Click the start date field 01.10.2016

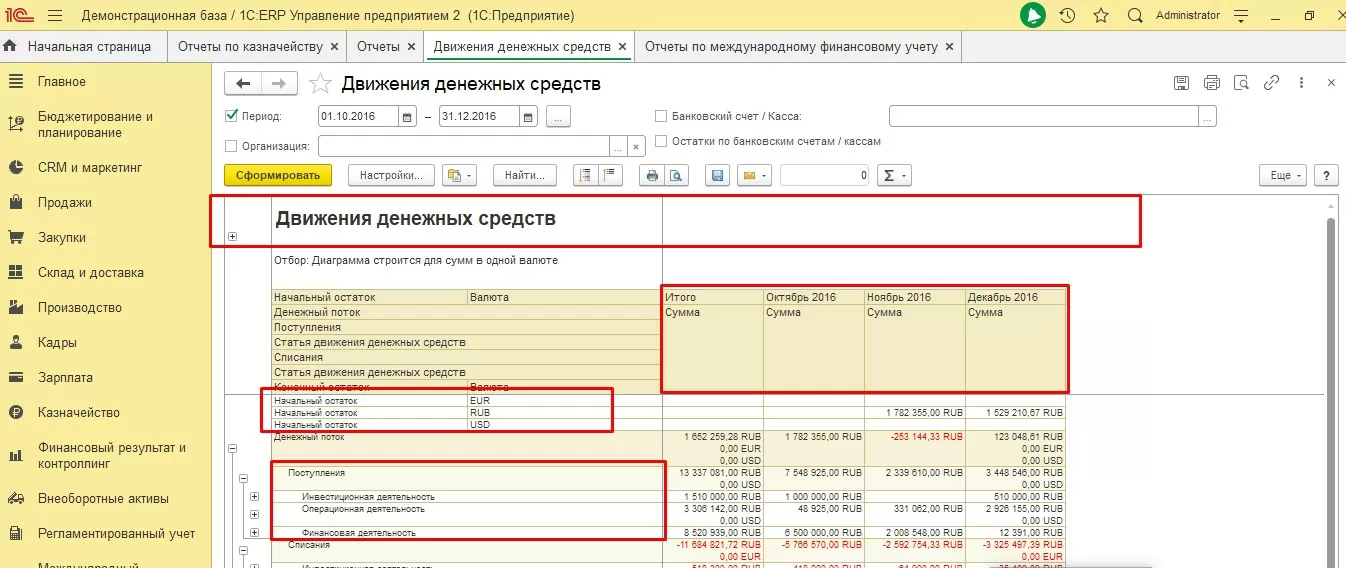[358, 117]
